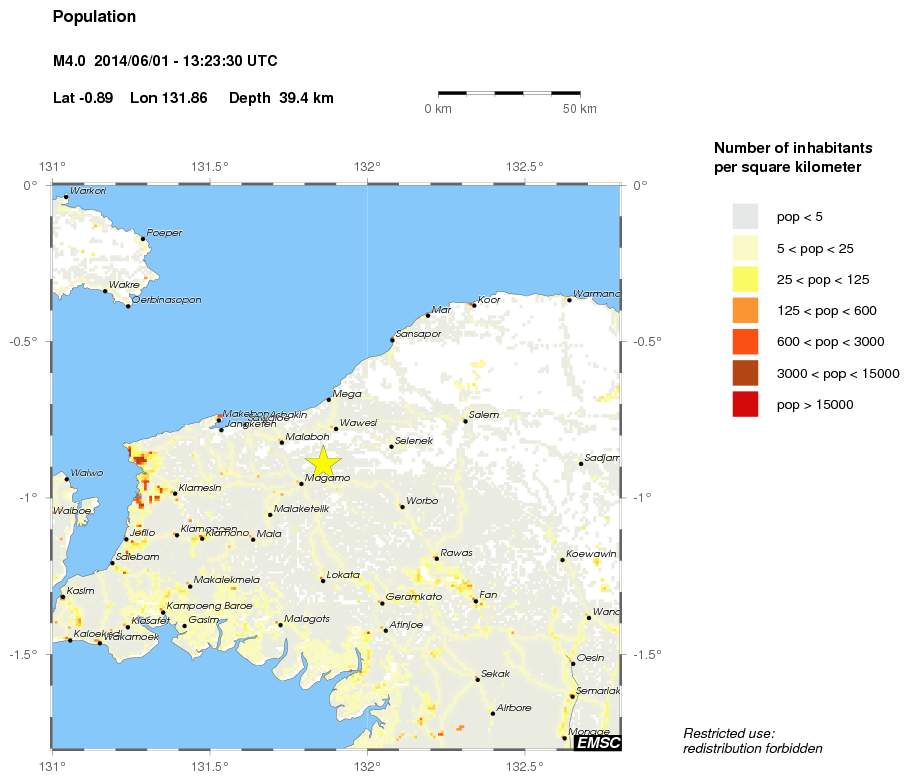Select the Airbore town marker

click(x=493, y=713)
